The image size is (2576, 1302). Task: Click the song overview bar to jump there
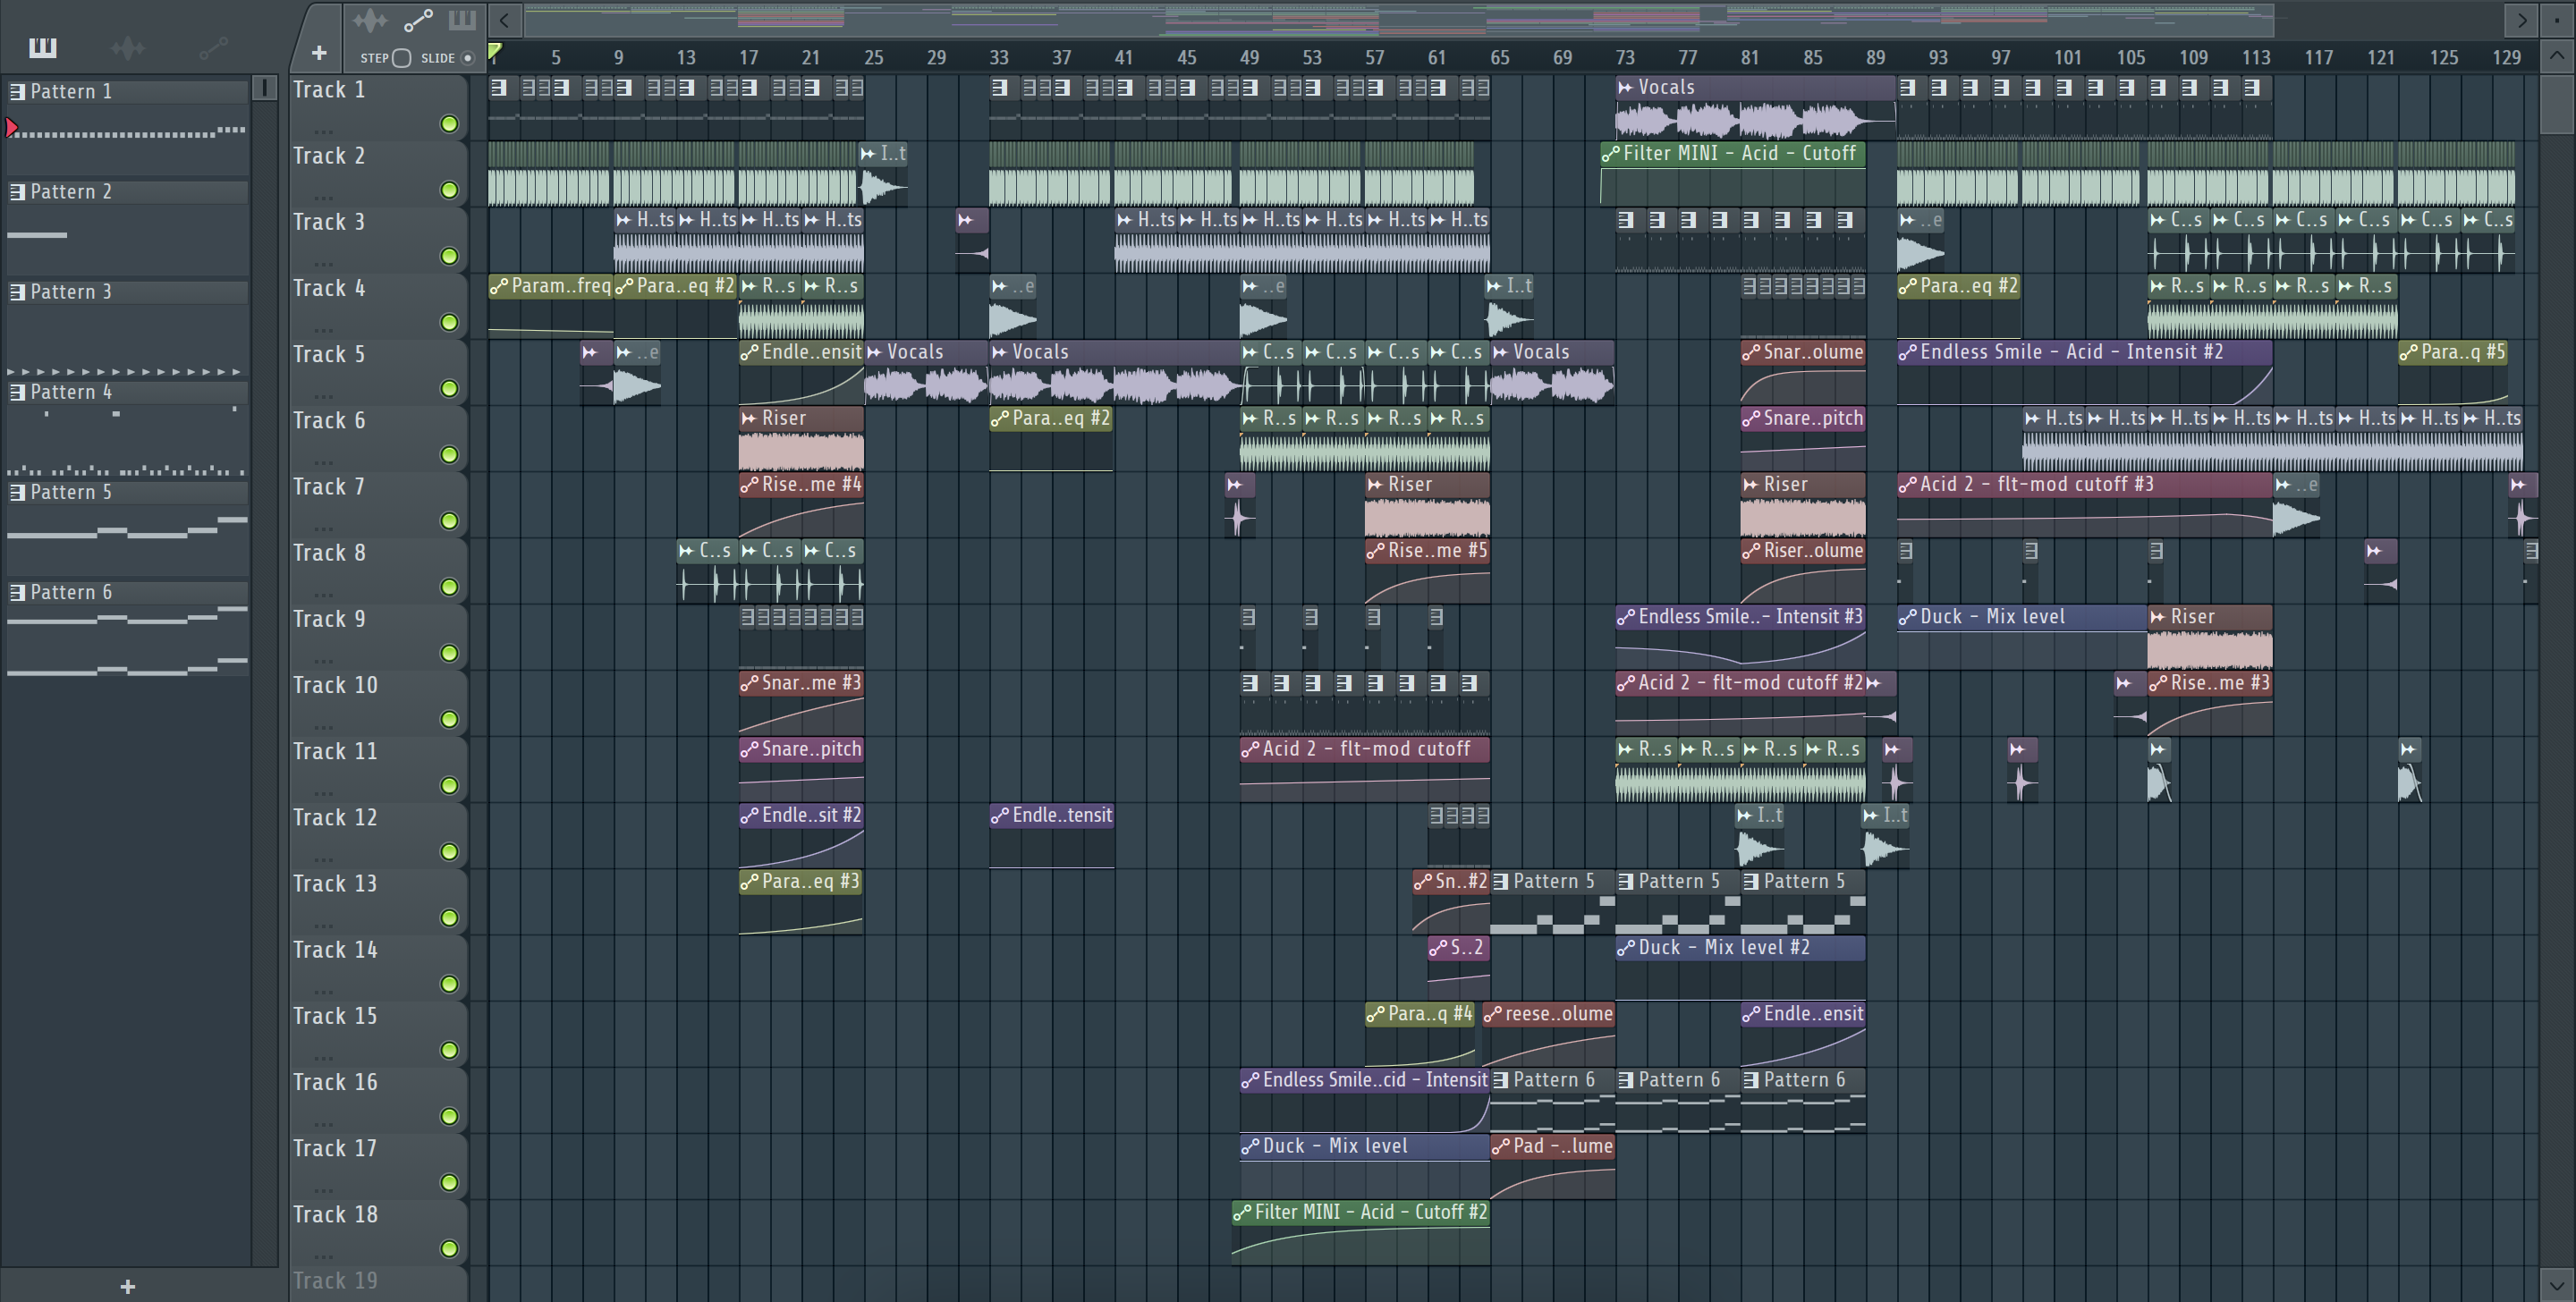coord(1400,18)
